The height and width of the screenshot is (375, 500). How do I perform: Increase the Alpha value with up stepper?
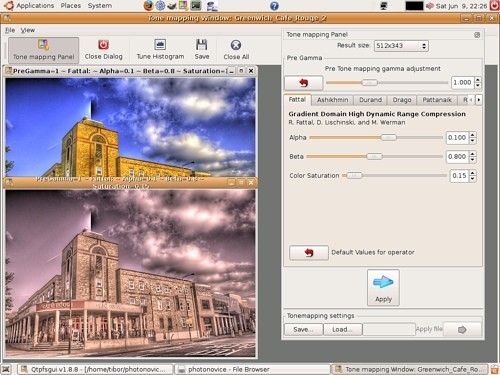(472, 135)
